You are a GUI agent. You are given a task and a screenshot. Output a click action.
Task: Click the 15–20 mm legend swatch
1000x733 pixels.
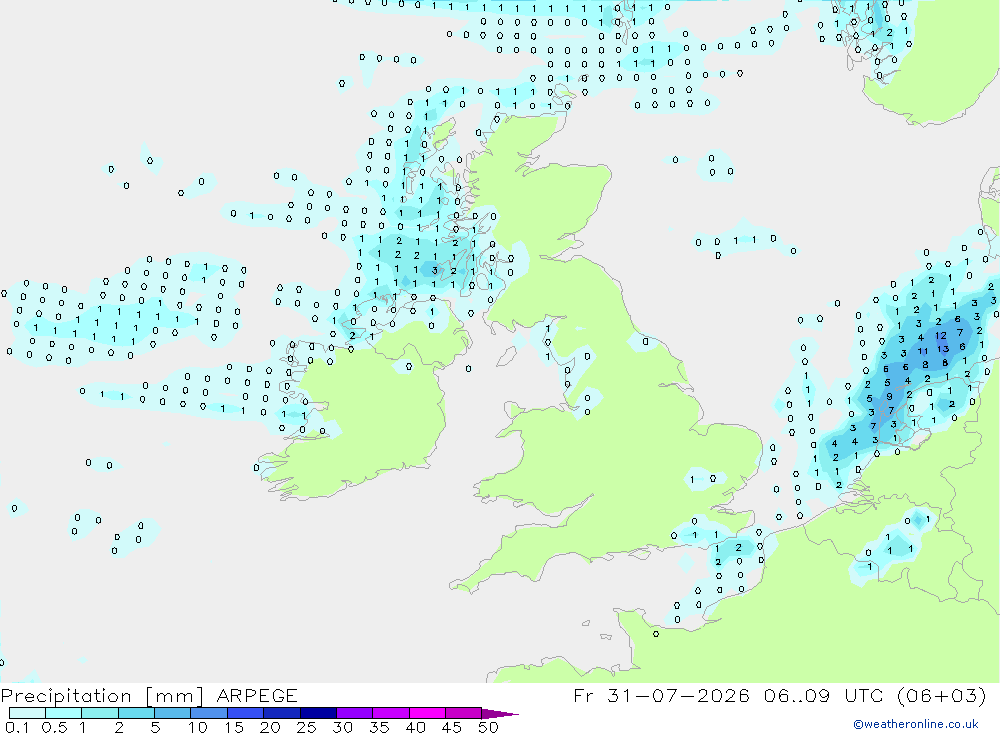[x=246, y=713]
